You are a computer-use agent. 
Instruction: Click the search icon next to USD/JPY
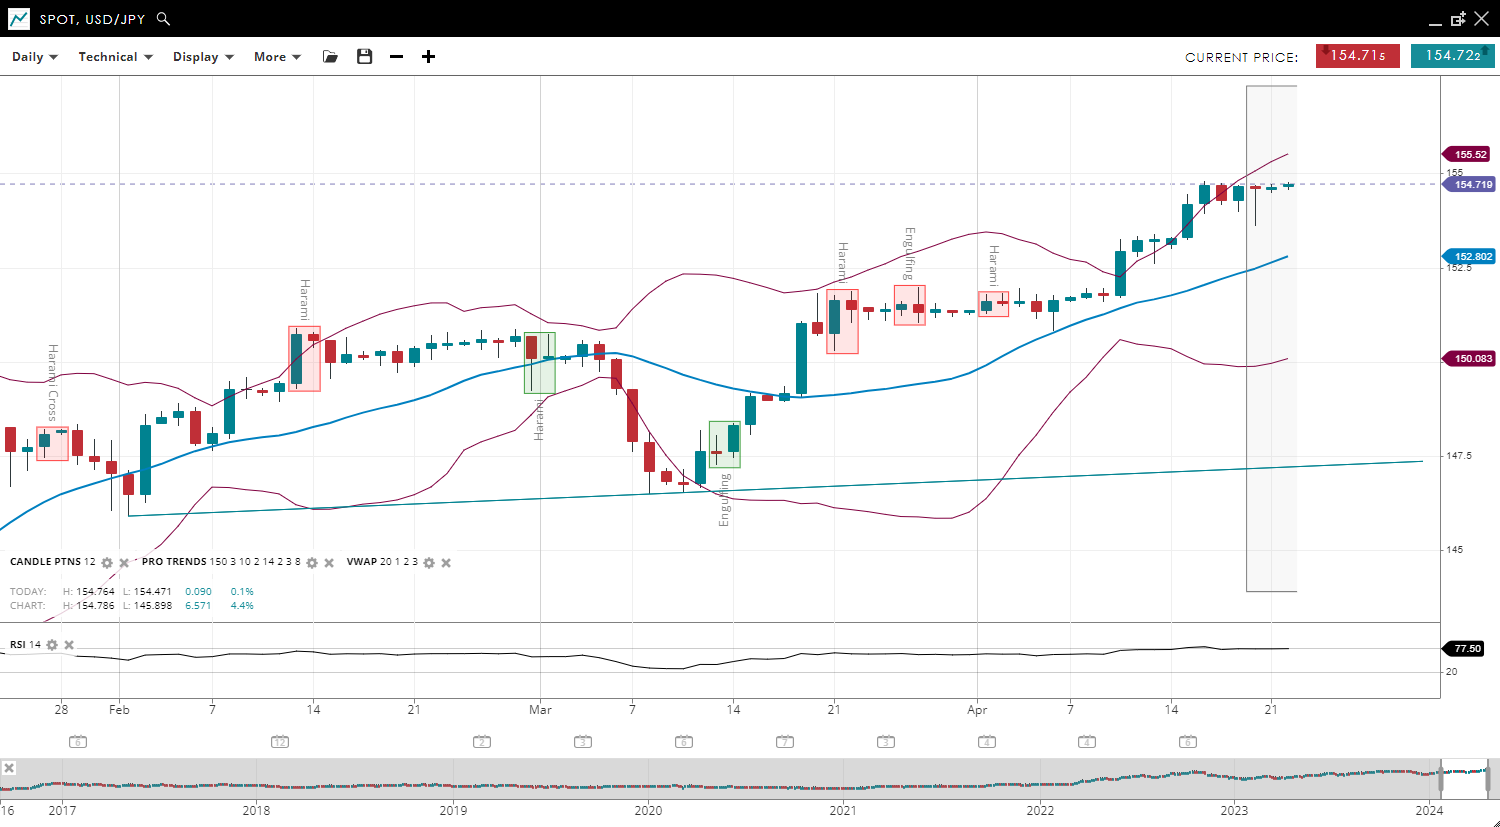164,19
